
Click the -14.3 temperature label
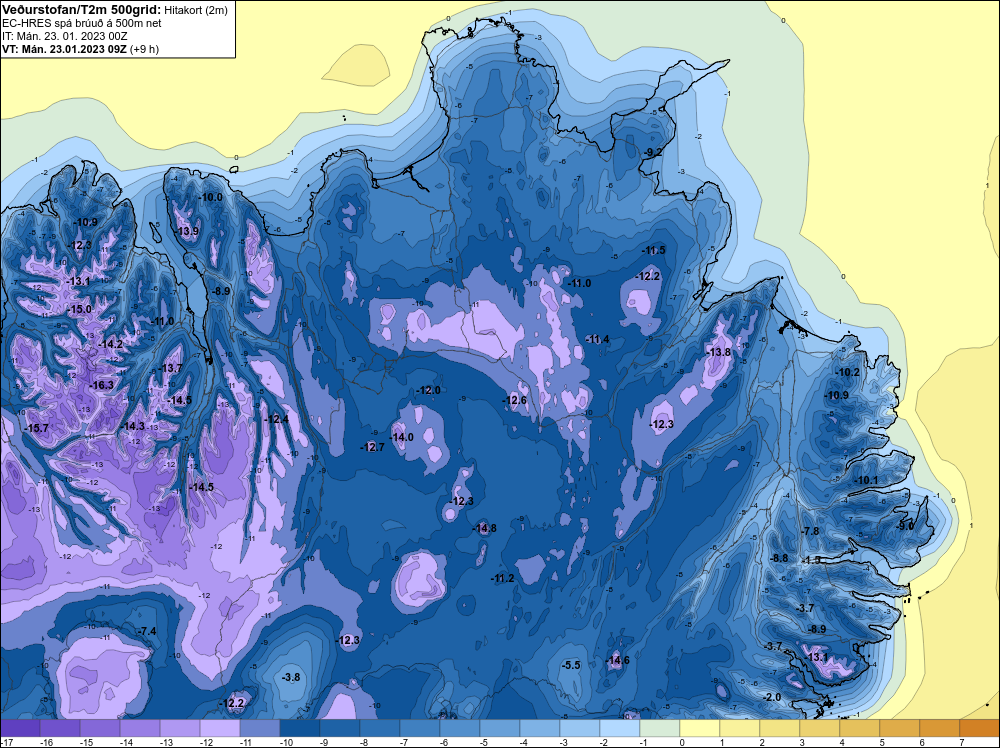click(133, 426)
